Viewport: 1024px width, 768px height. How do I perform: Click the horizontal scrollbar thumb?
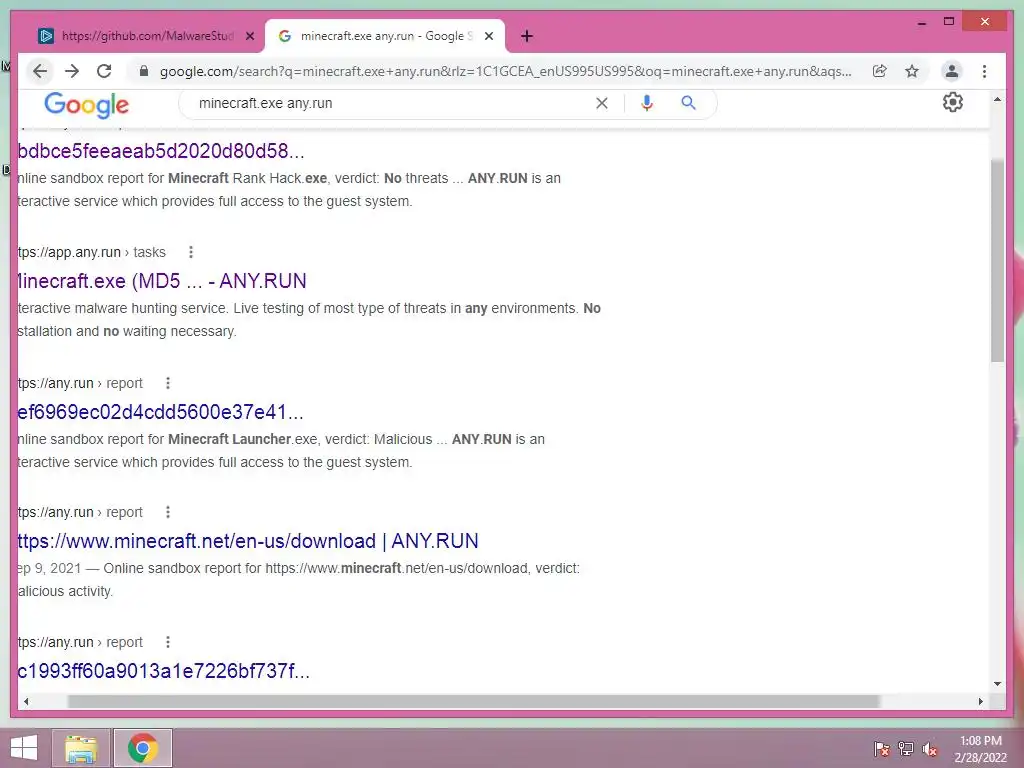pyautogui.click(x=474, y=701)
